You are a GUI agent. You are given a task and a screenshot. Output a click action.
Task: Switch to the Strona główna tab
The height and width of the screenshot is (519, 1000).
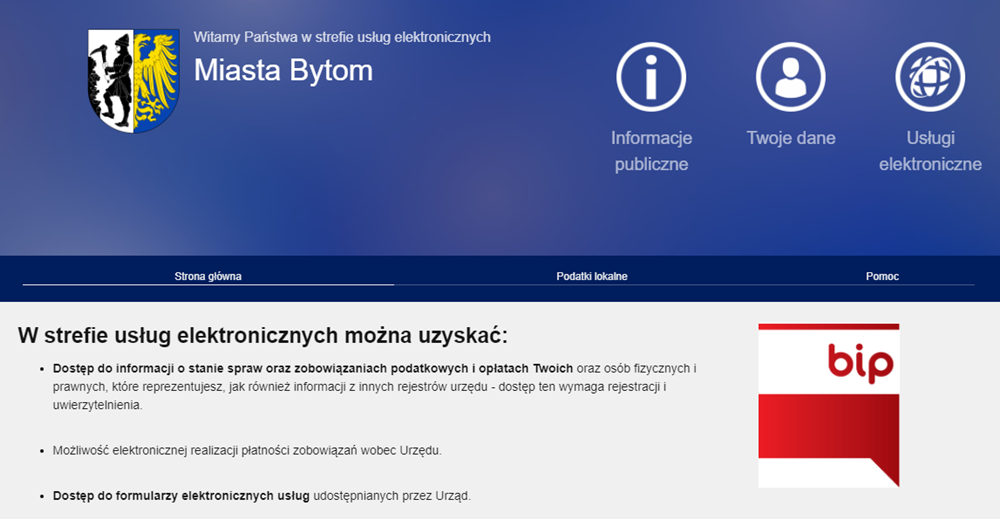tap(208, 276)
